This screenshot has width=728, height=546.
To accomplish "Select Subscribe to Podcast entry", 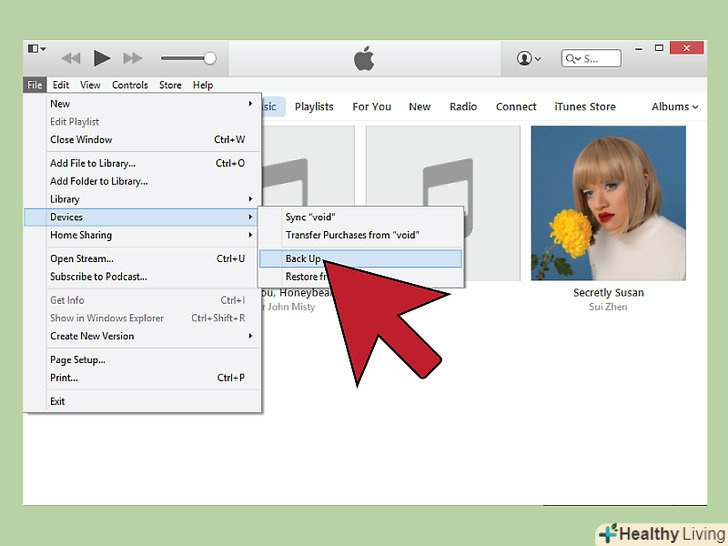I will (x=143, y=277).
